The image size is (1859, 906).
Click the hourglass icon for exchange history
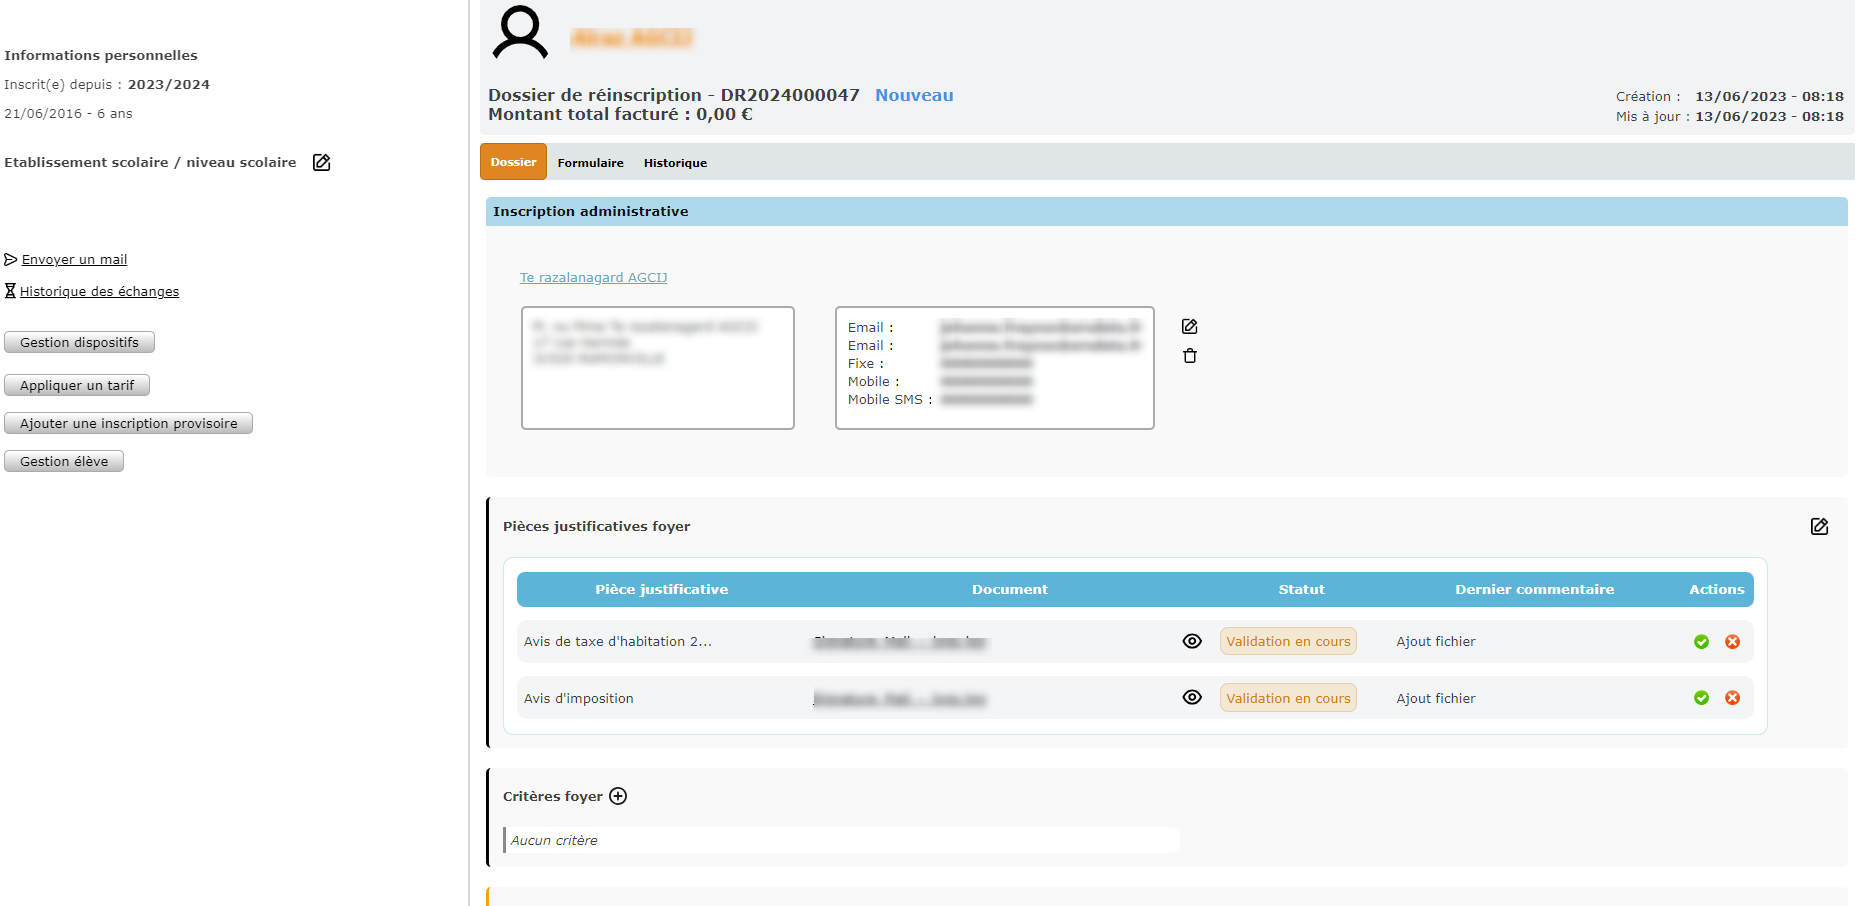click(x=10, y=291)
